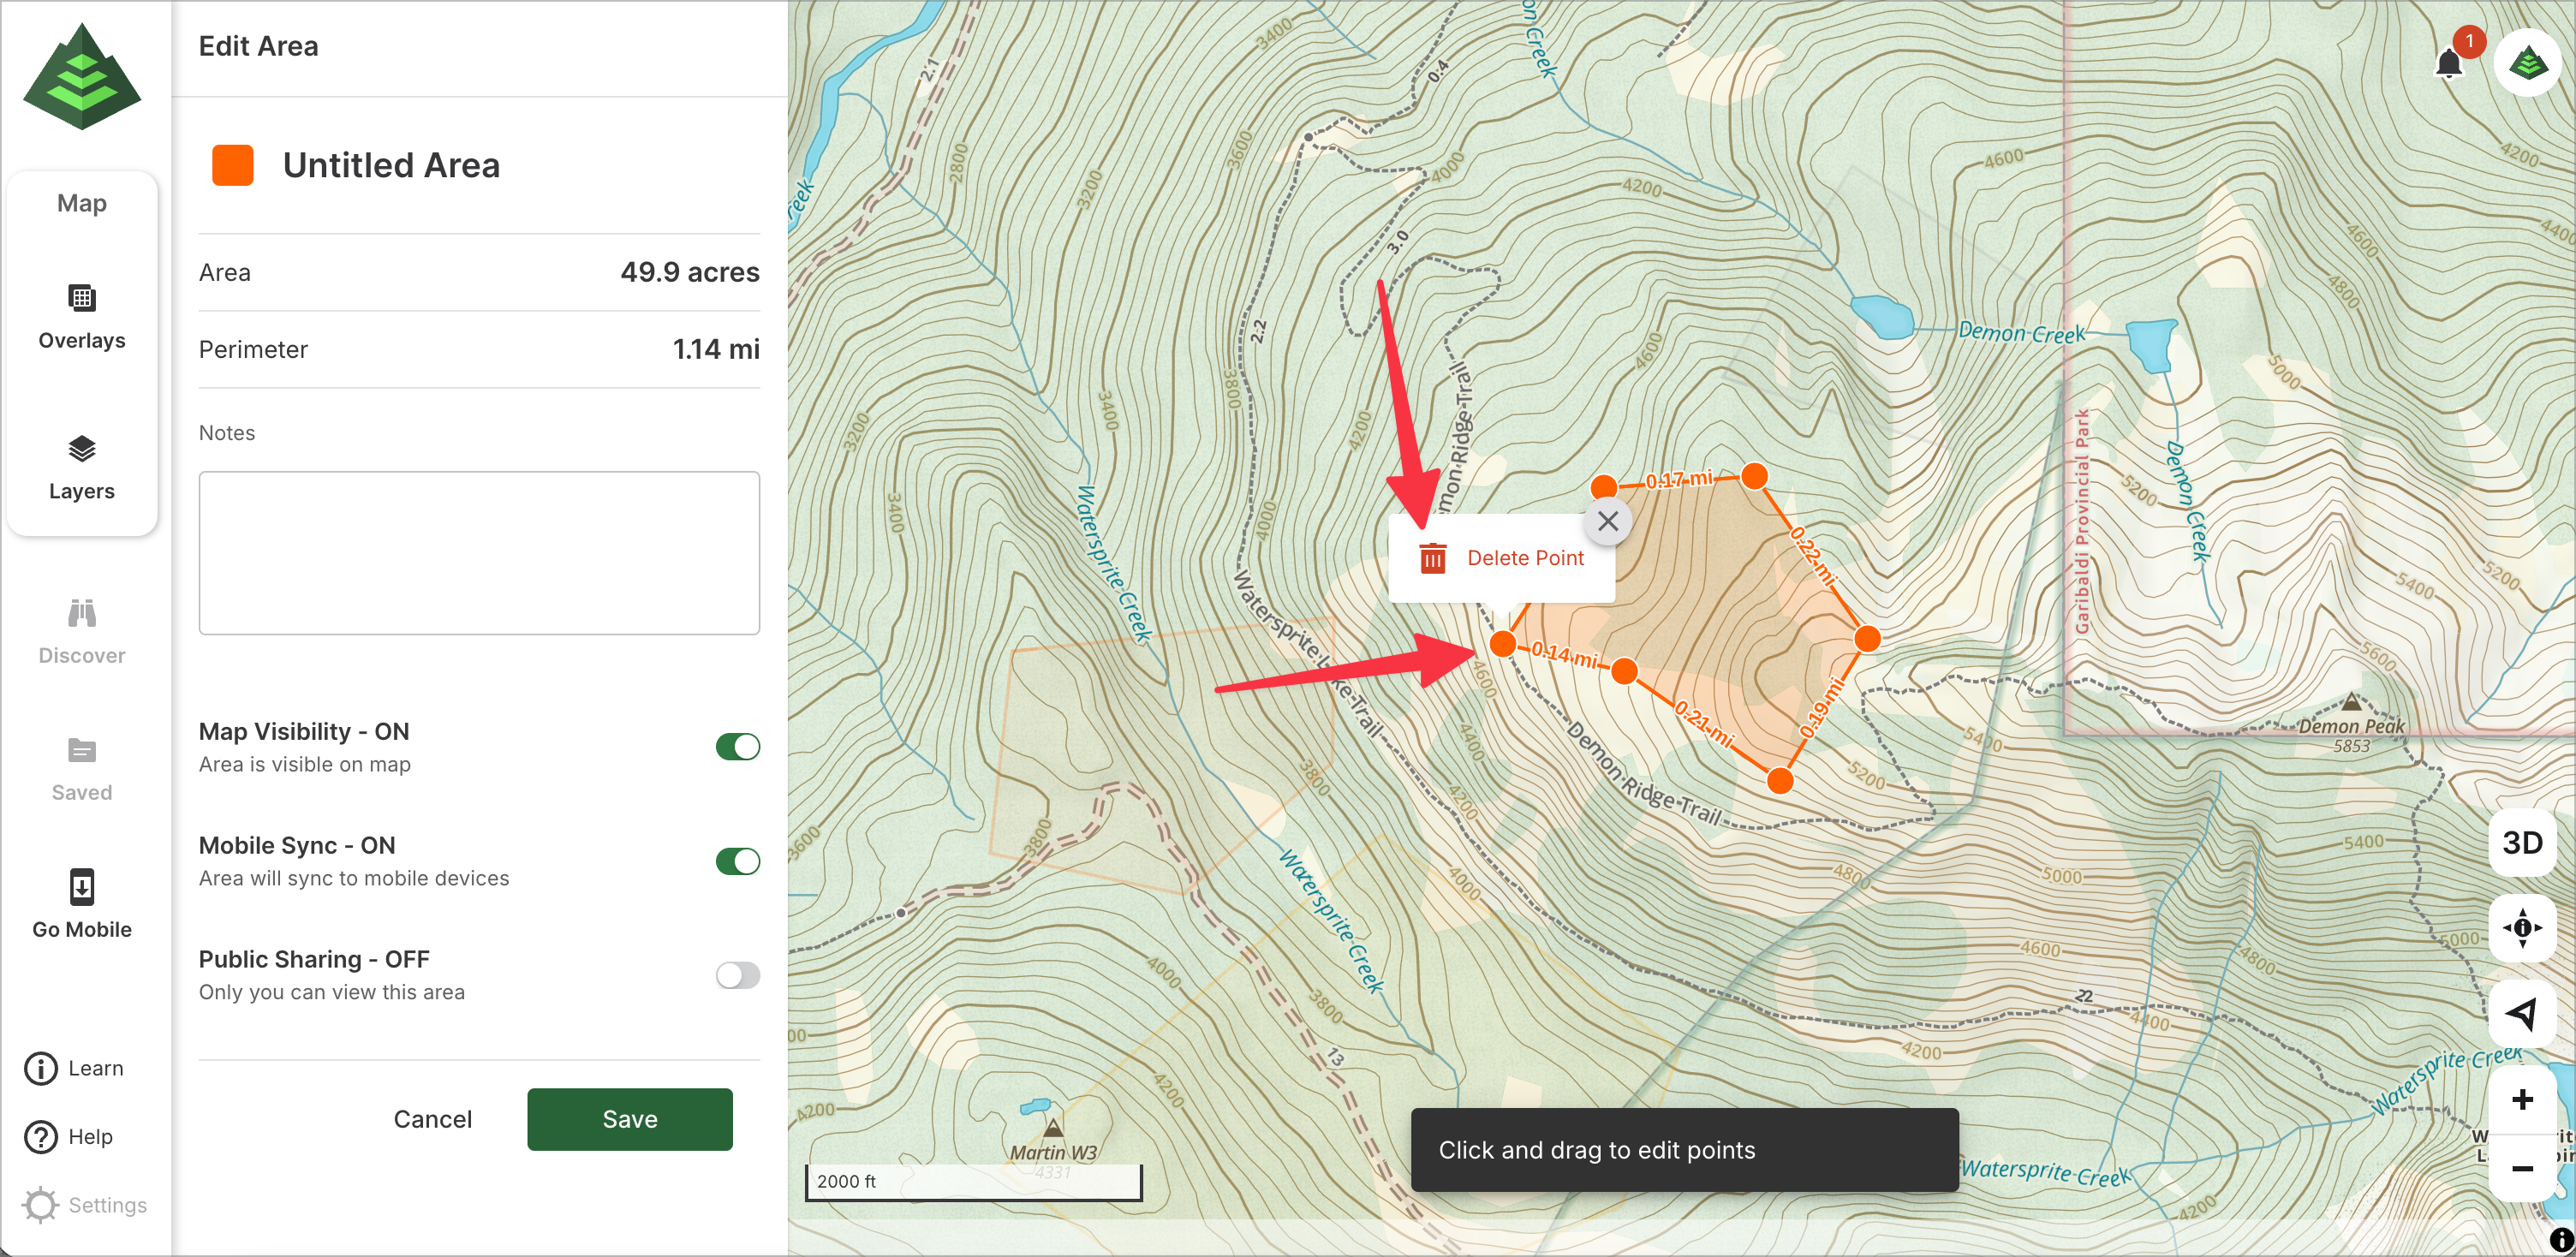Screen dimensions: 2576x1257
Task: Click inside the Notes text field
Action: pyautogui.click(x=479, y=552)
